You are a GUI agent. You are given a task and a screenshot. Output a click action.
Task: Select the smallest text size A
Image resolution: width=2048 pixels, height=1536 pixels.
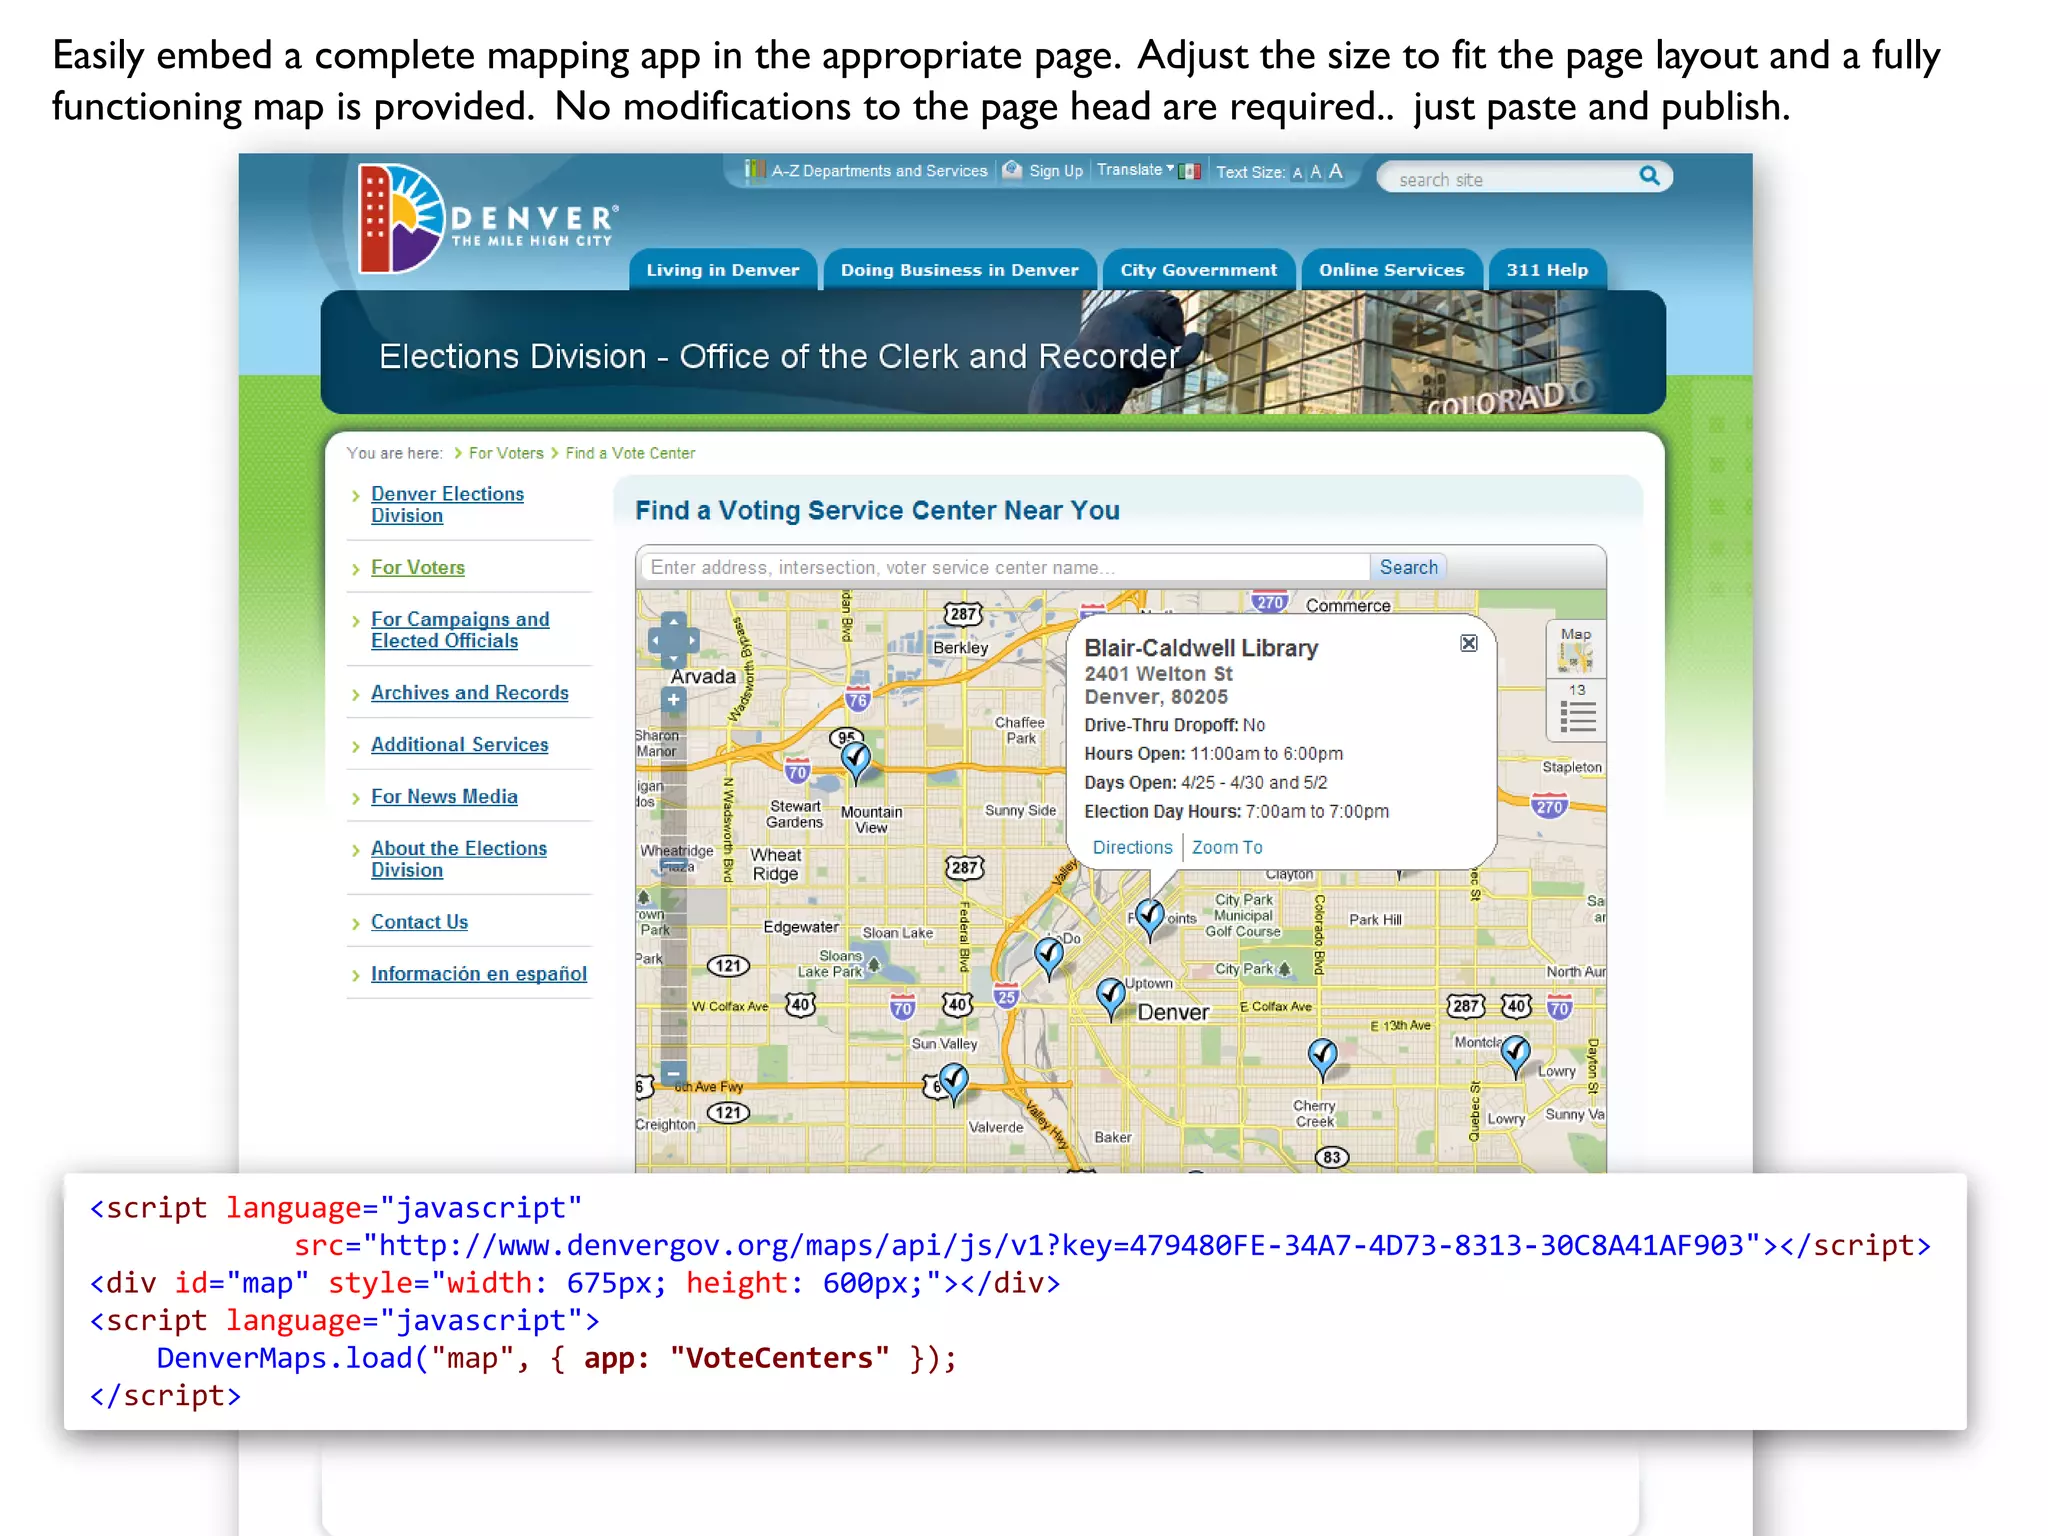coord(1297,173)
